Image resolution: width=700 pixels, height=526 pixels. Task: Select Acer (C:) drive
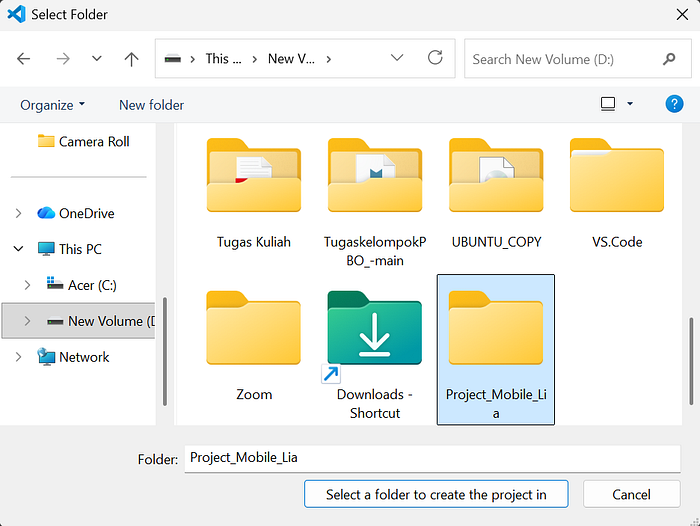82,284
